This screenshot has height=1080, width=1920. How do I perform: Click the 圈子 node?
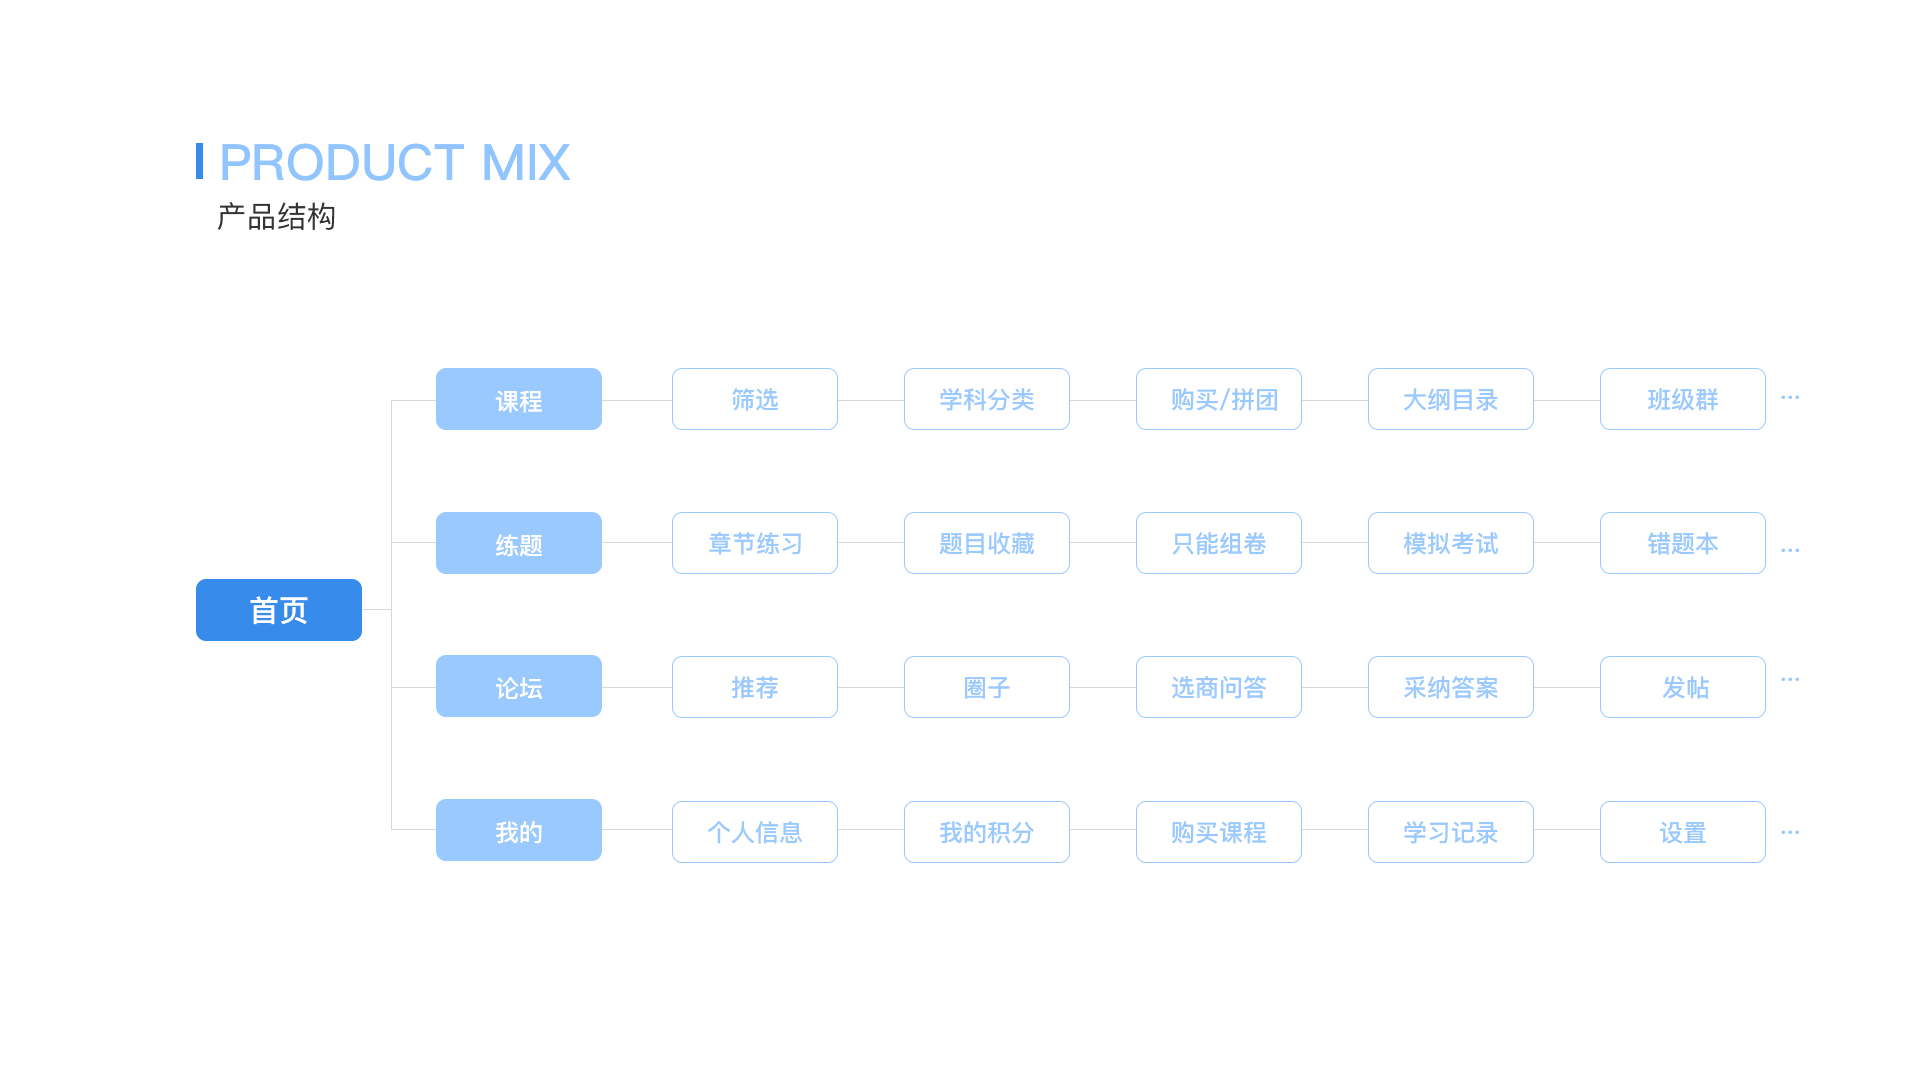[x=987, y=687]
